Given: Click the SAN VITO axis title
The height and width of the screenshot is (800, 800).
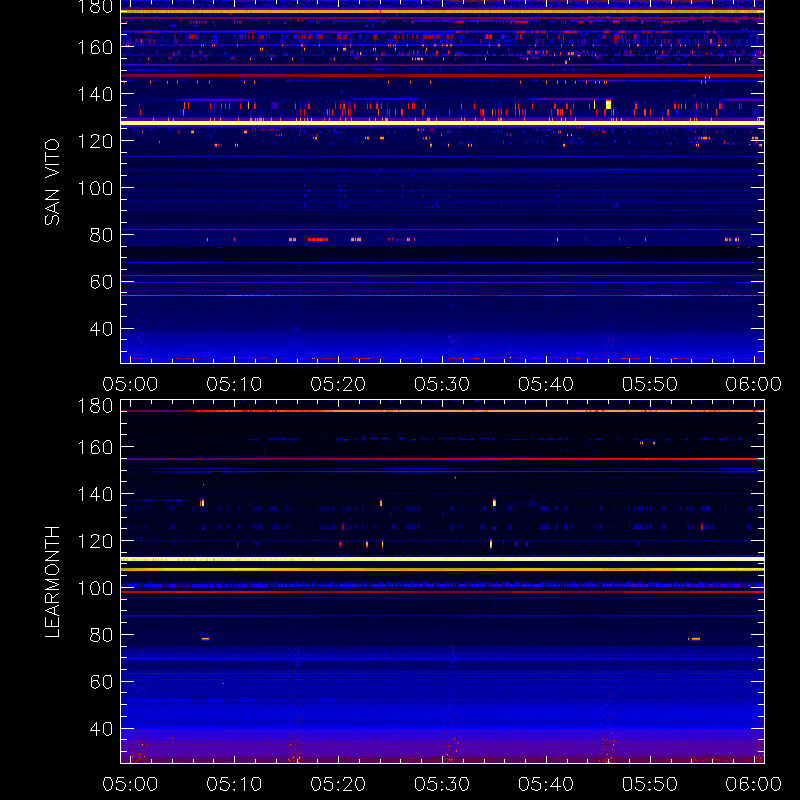Looking at the screenshot, I should click(52, 182).
